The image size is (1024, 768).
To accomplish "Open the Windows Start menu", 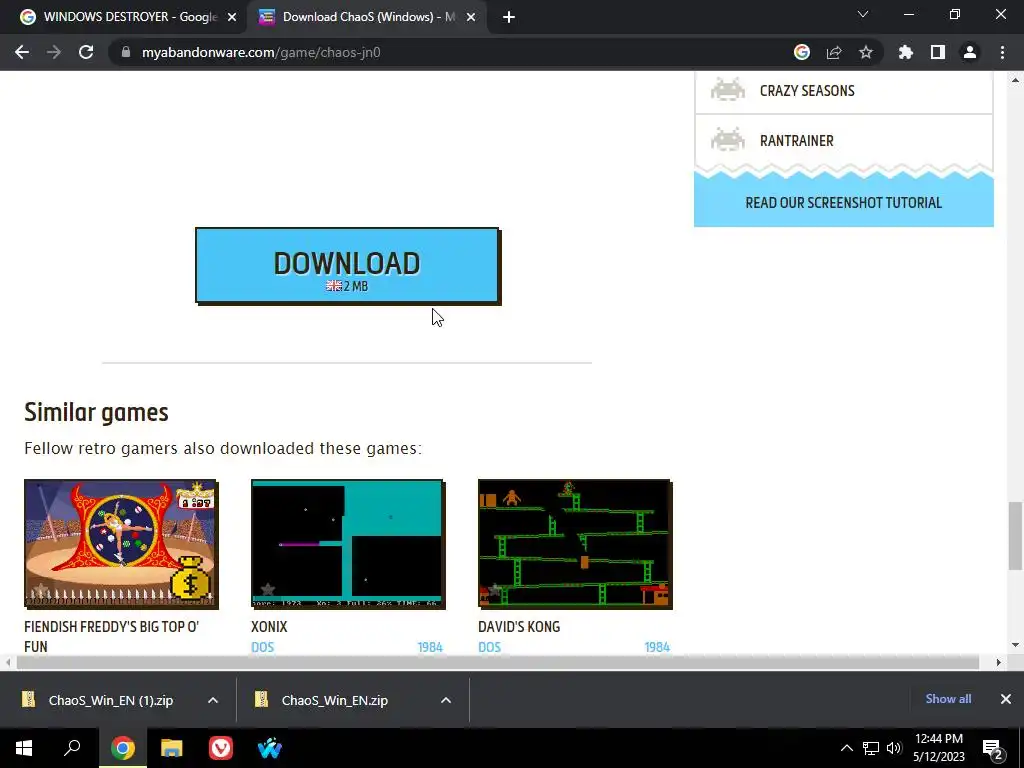I will point(24,748).
